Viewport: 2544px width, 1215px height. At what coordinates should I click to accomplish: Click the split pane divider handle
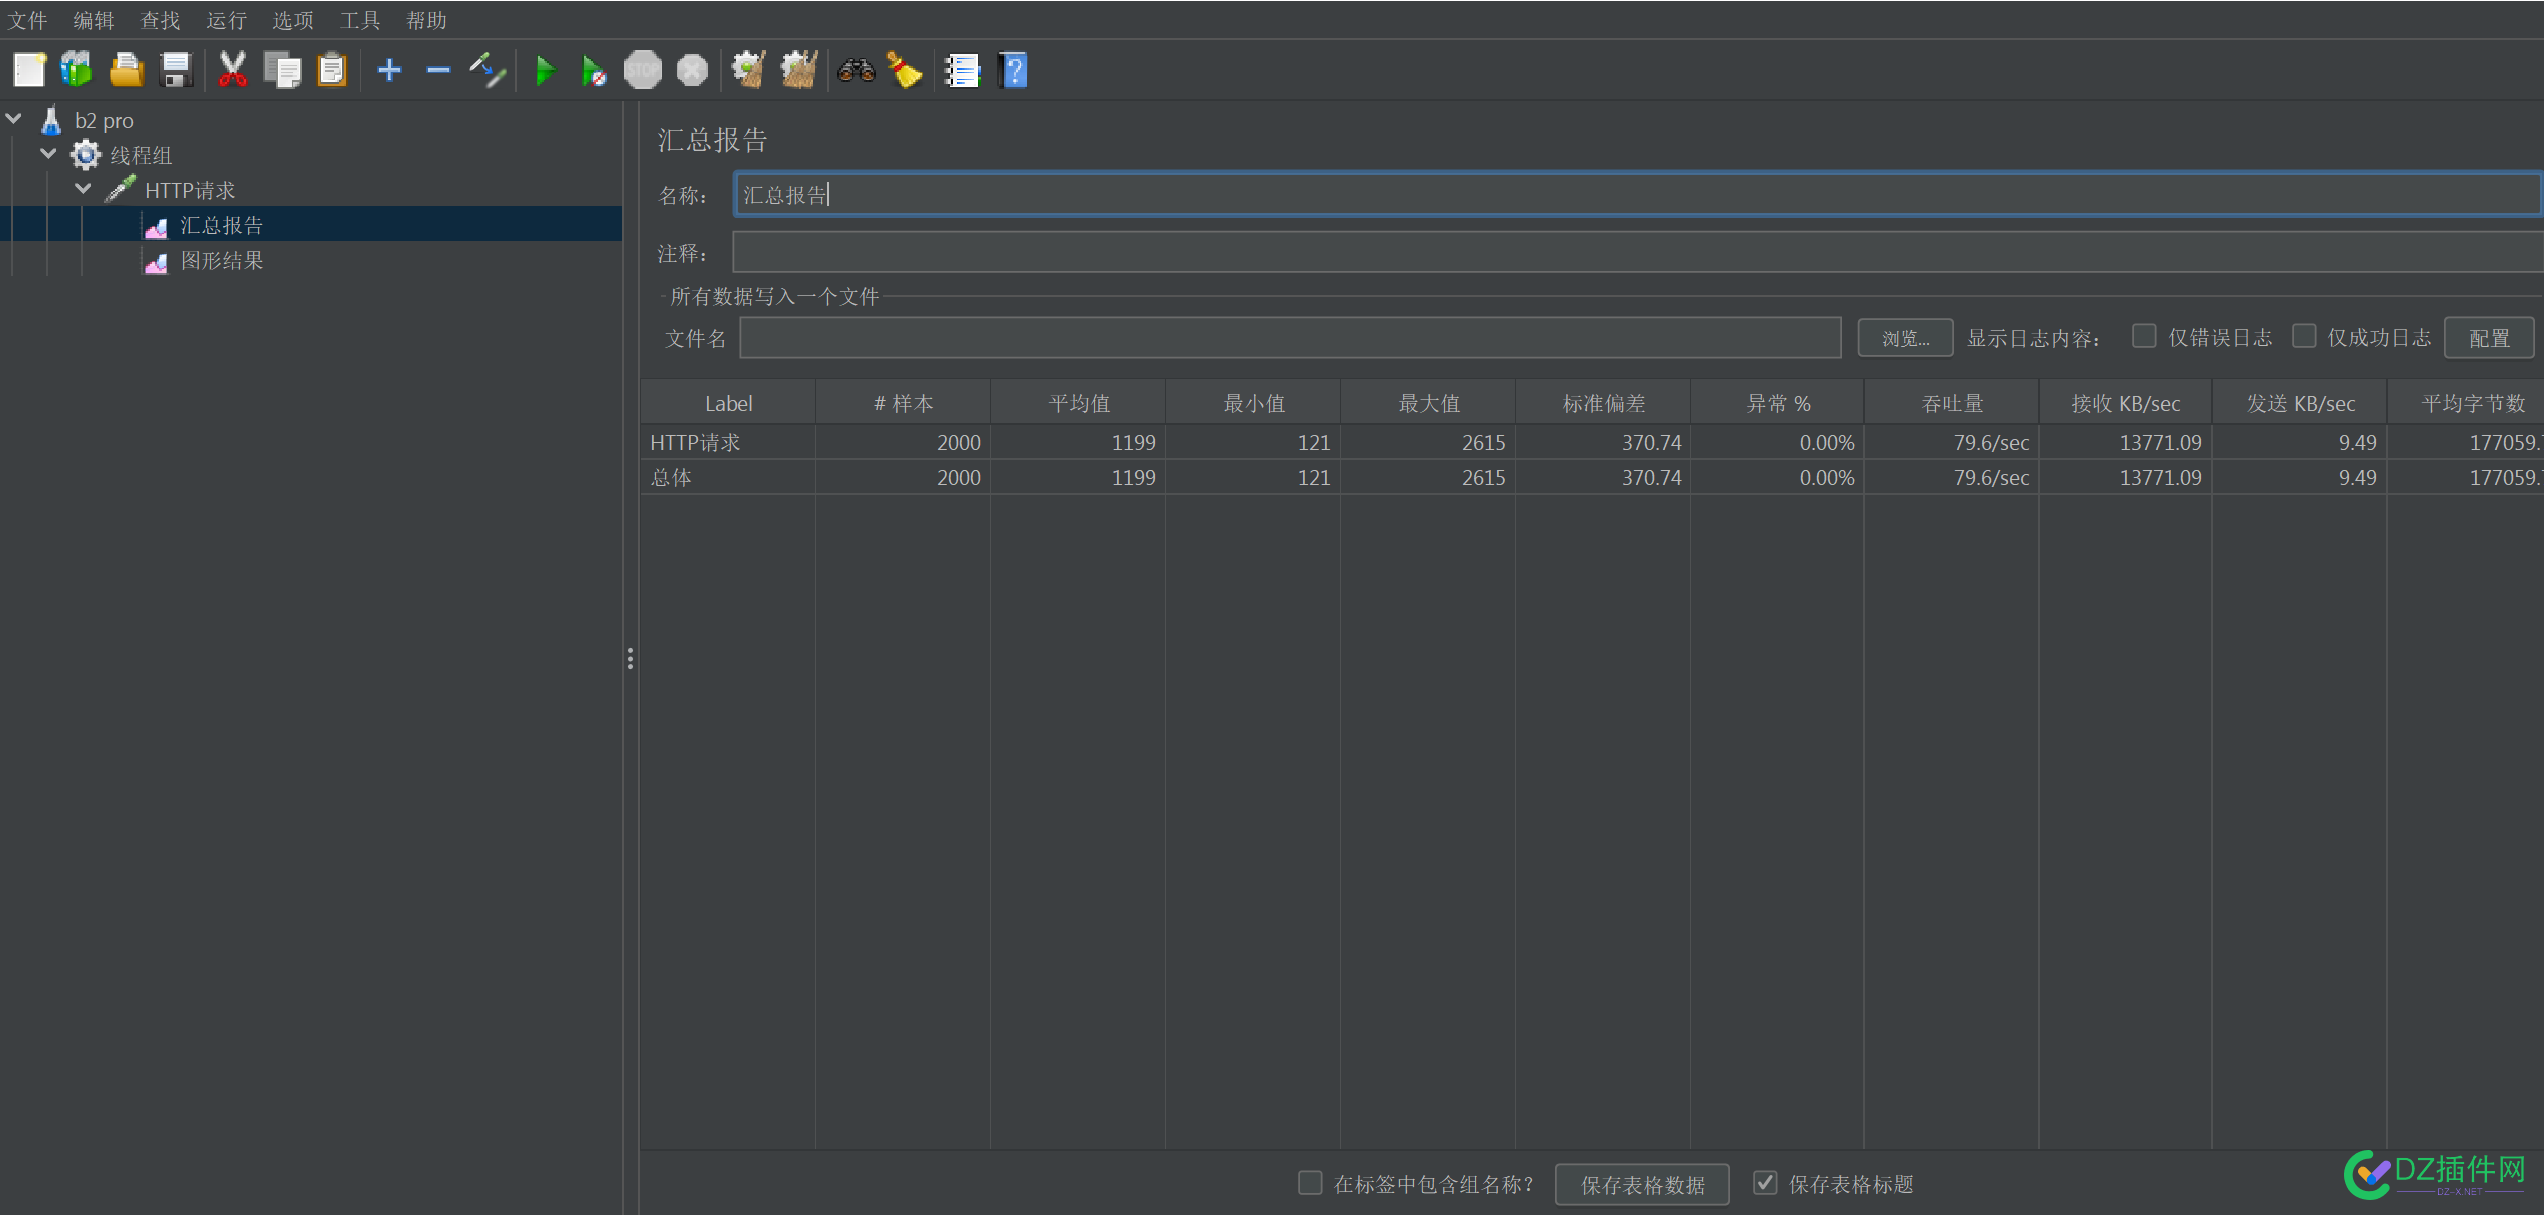click(x=630, y=658)
